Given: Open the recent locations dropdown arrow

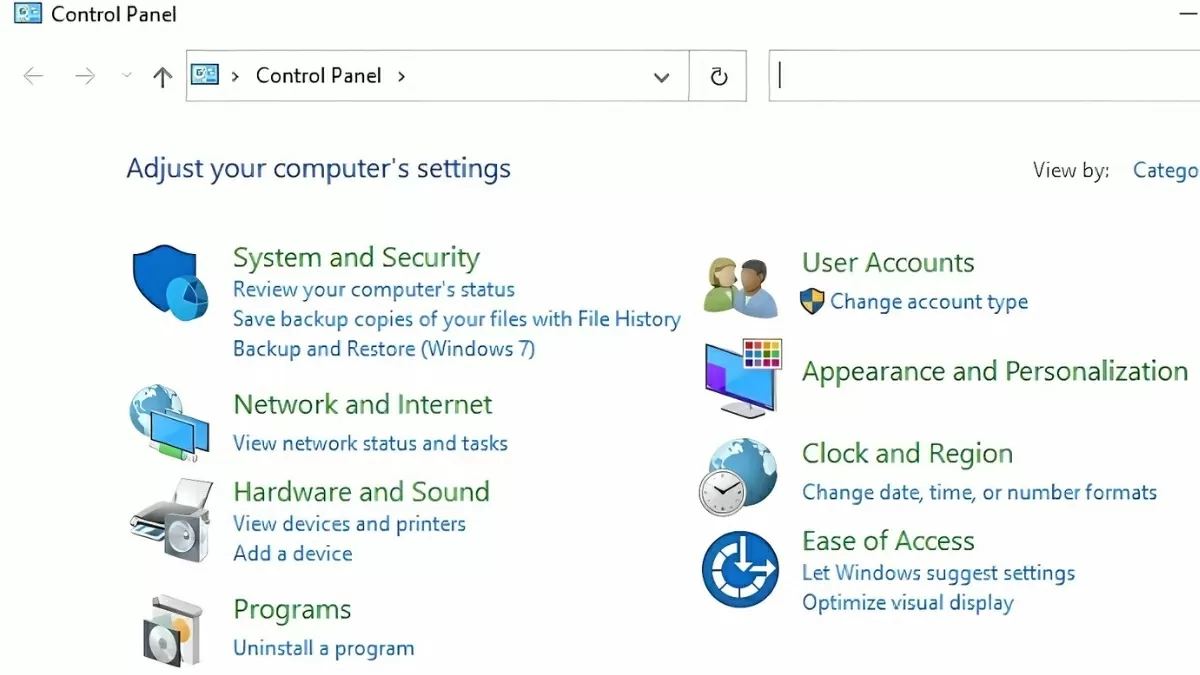Looking at the screenshot, I should point(126,76).
